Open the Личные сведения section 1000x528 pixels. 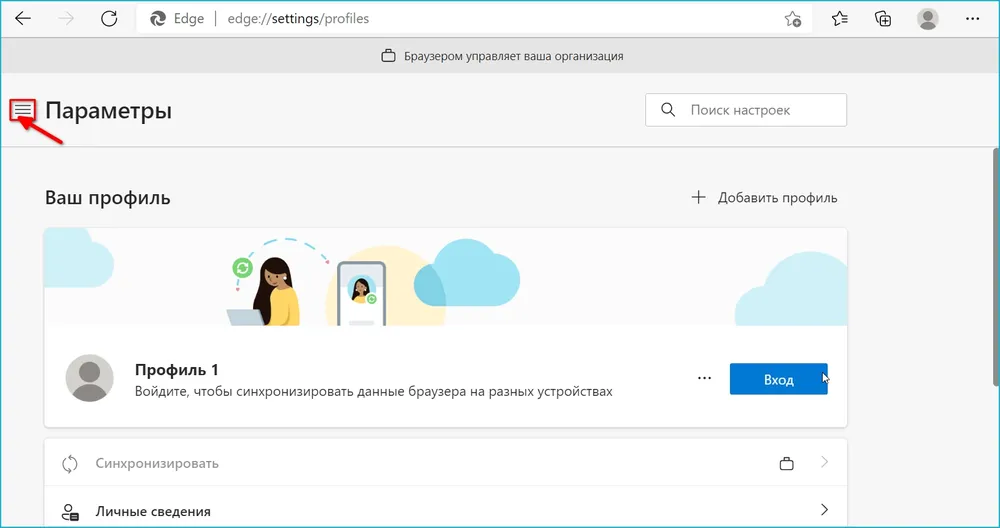tap(153, 511)
